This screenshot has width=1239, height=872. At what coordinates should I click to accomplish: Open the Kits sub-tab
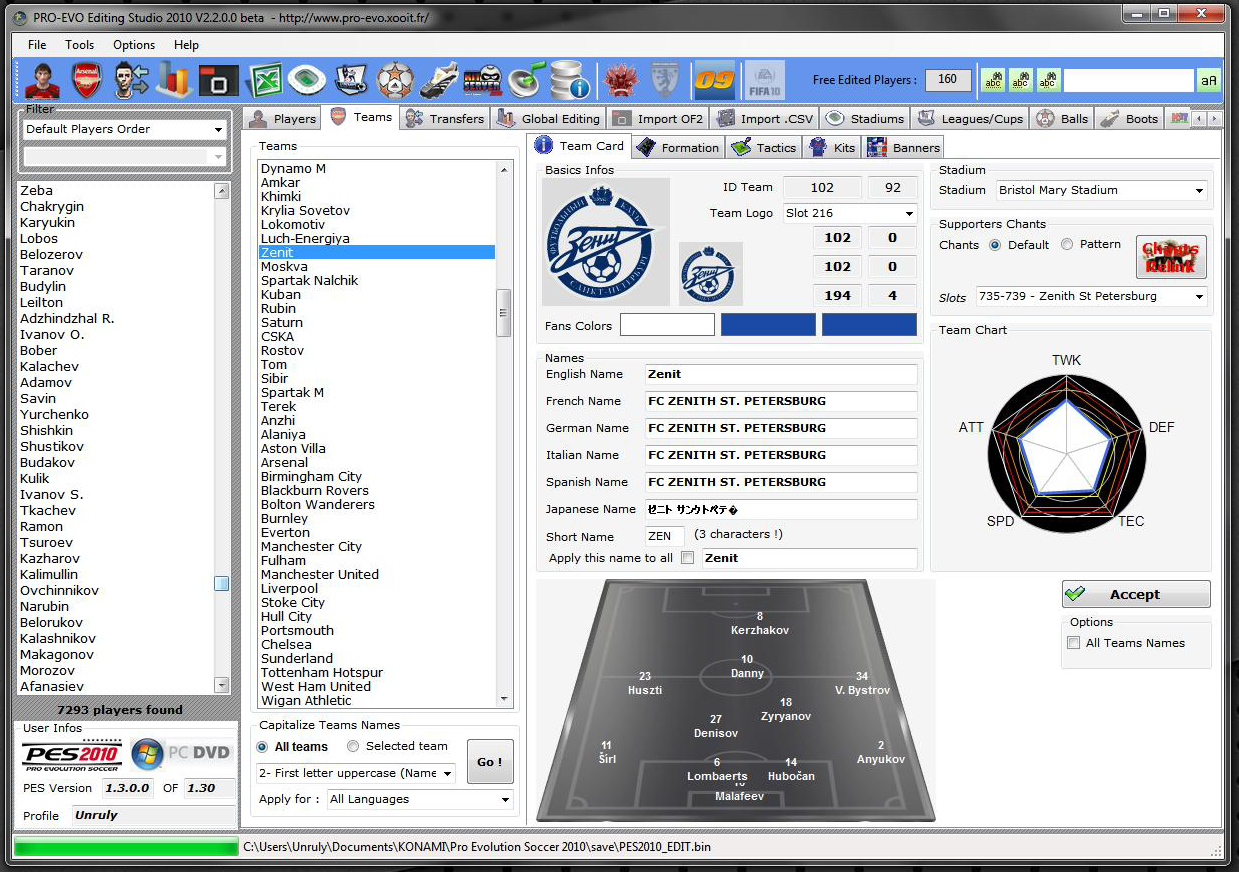click(x=833, y=148)
